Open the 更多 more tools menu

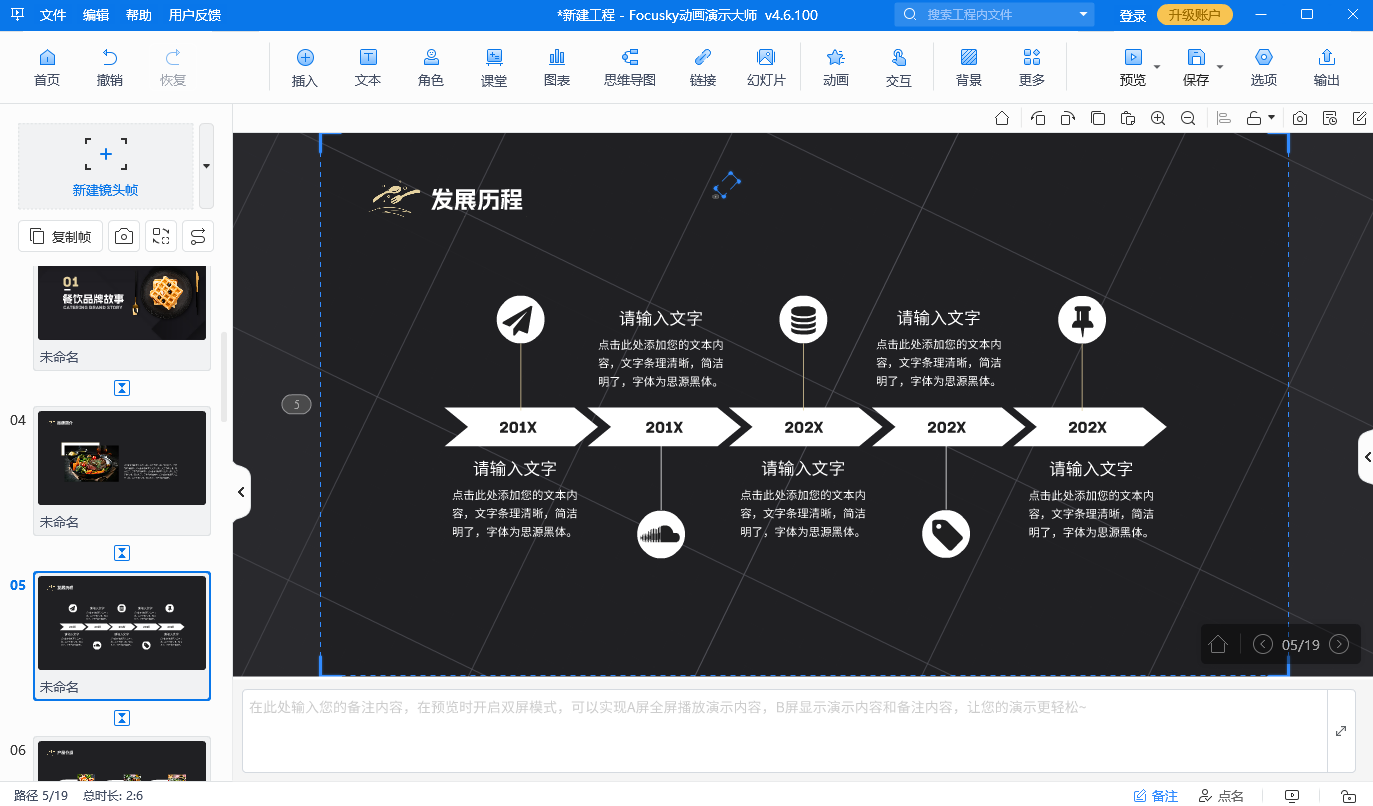(1032, 67)
